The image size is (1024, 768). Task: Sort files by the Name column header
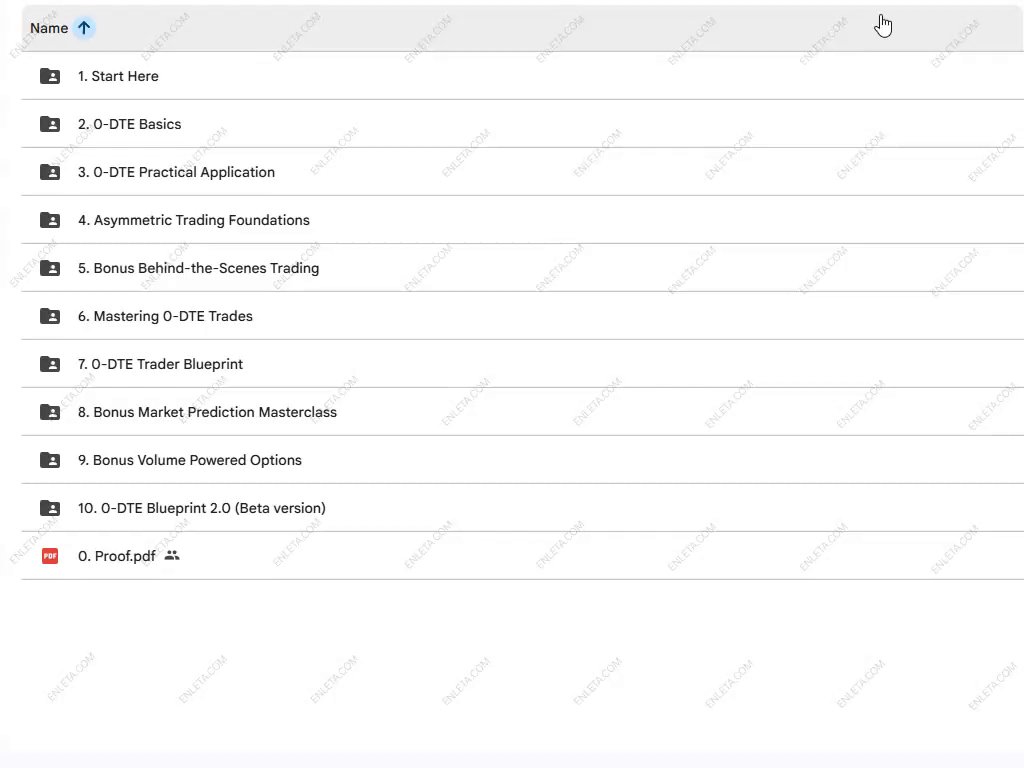(49, 28)
